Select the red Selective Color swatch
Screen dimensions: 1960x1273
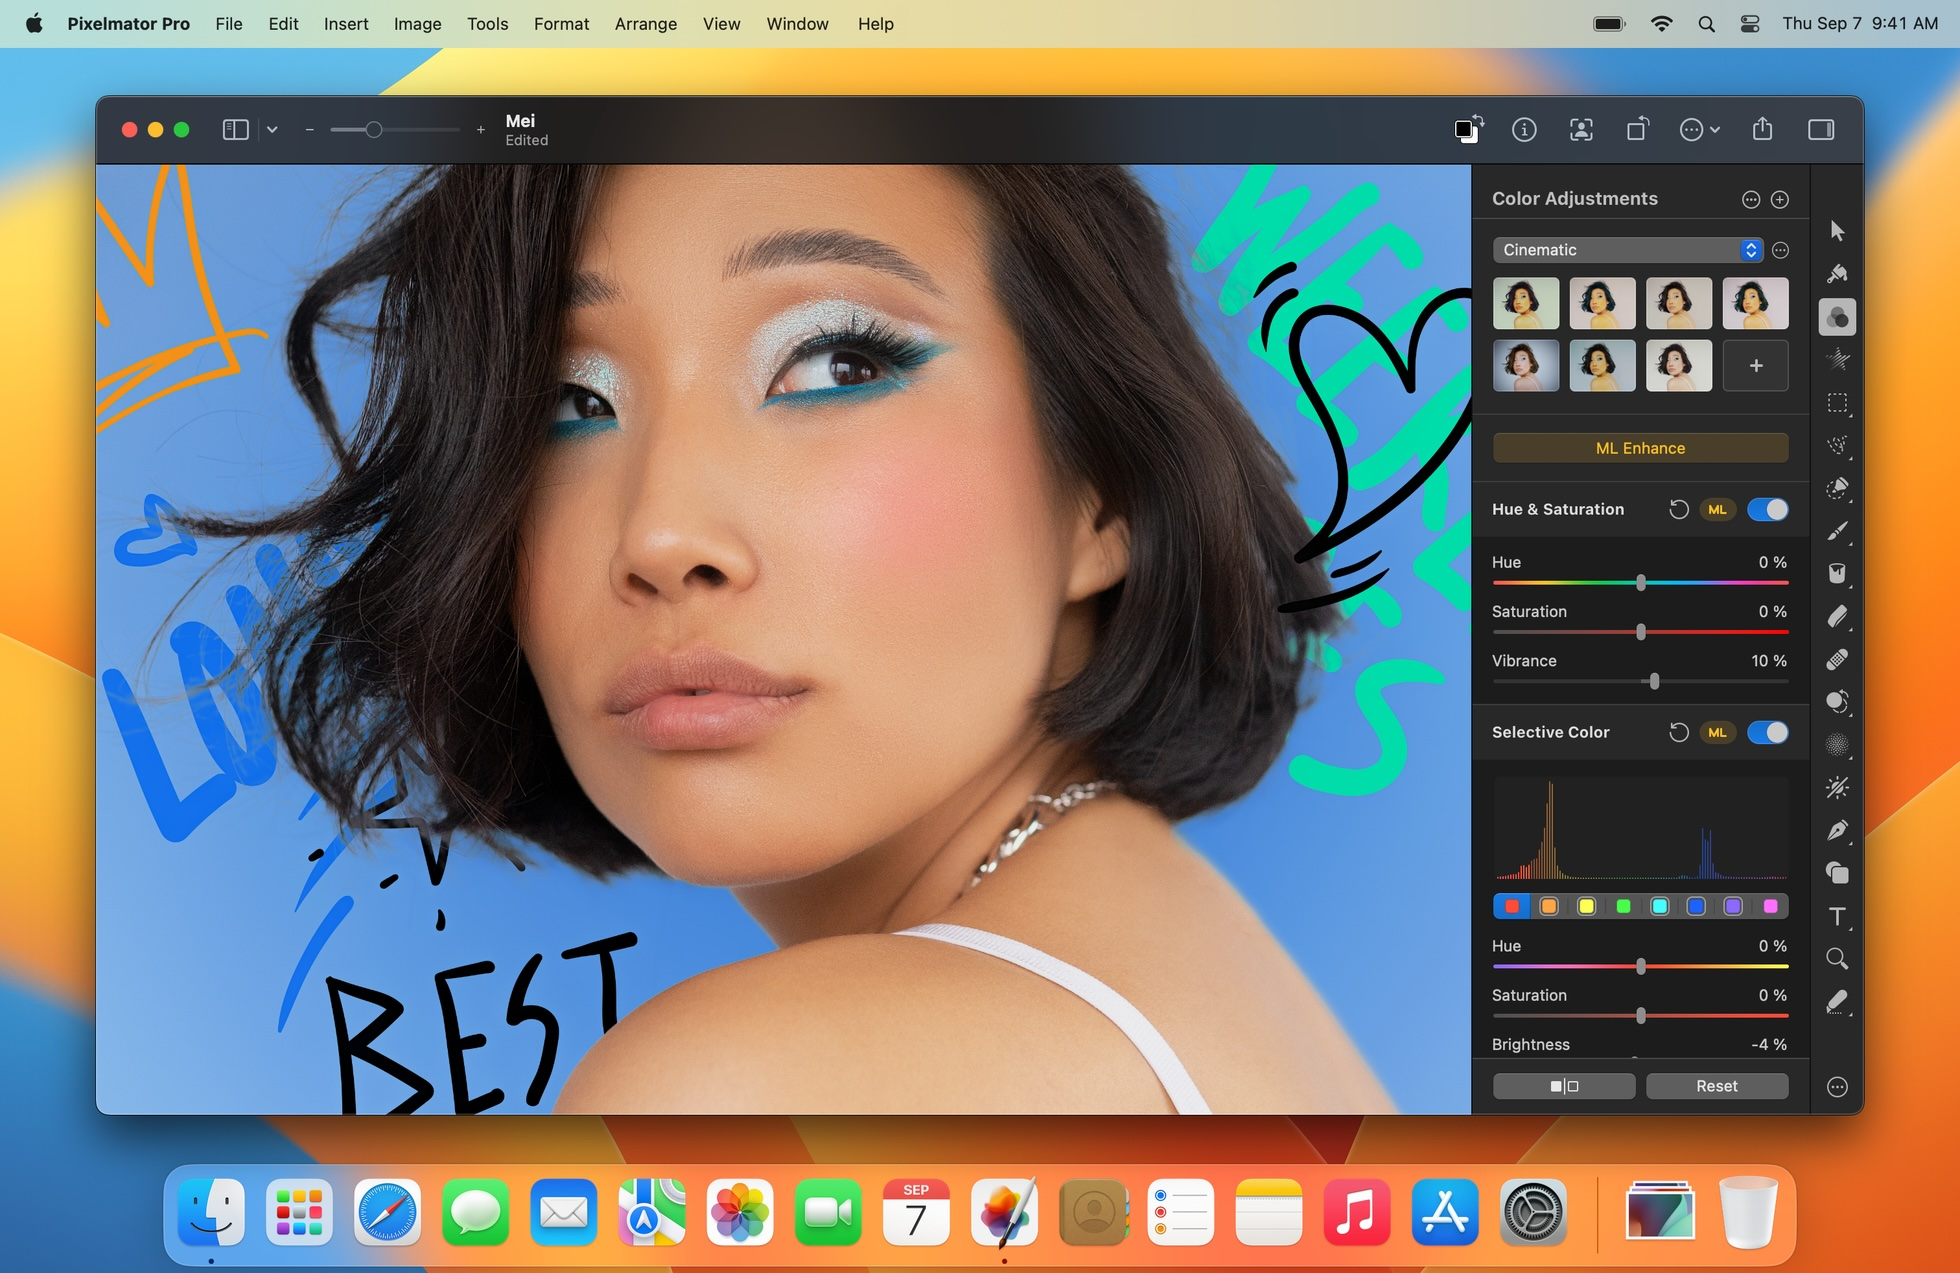(x=1512, y=906)
